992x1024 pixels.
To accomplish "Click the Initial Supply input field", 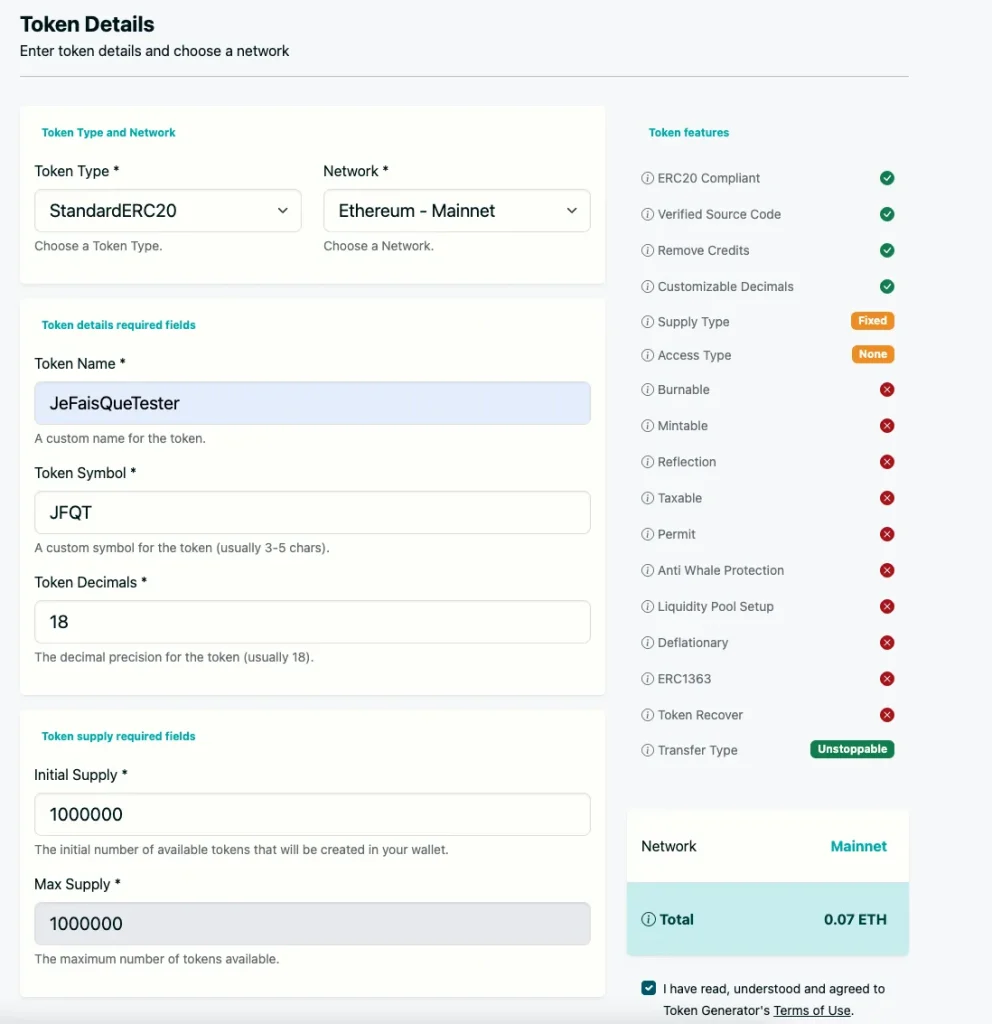I will (312, 815).
